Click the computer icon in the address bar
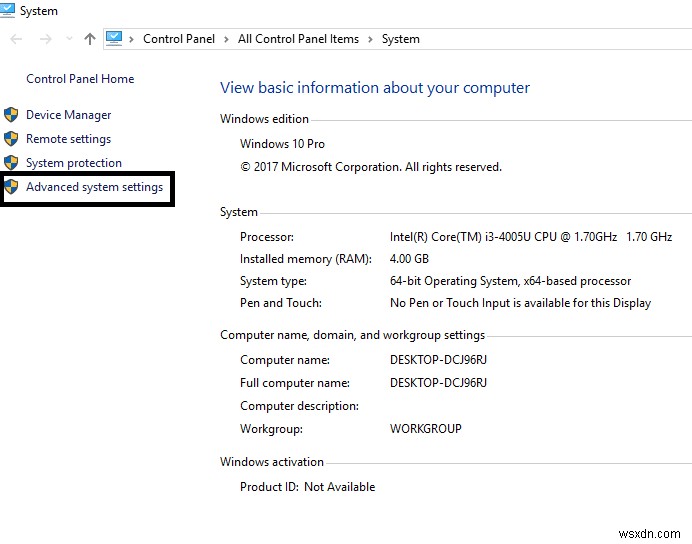The width and height of the screenshot is (692, 544). coord(114,39)
